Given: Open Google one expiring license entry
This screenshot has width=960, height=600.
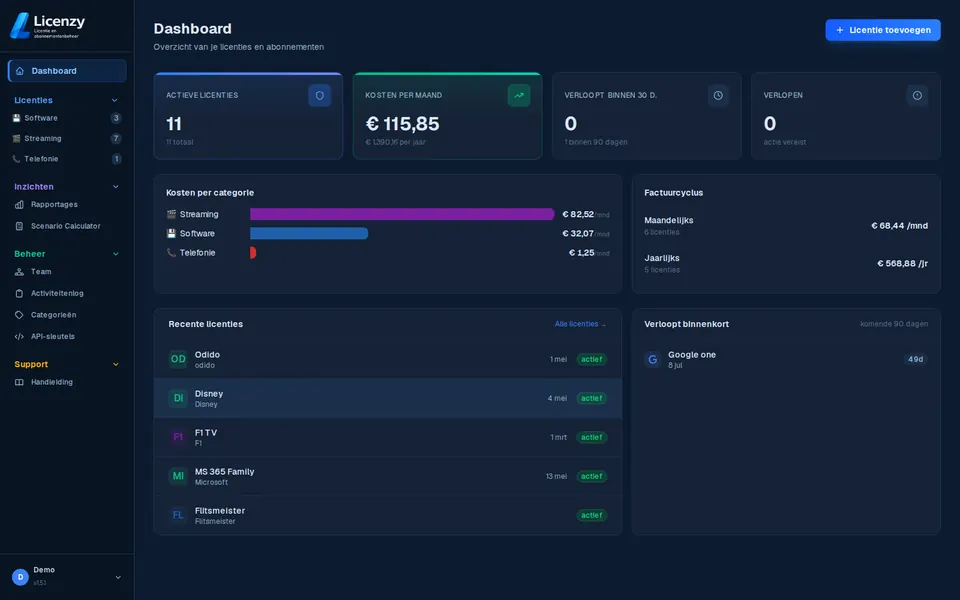Looking at the screenshot, I should (786, 359).
